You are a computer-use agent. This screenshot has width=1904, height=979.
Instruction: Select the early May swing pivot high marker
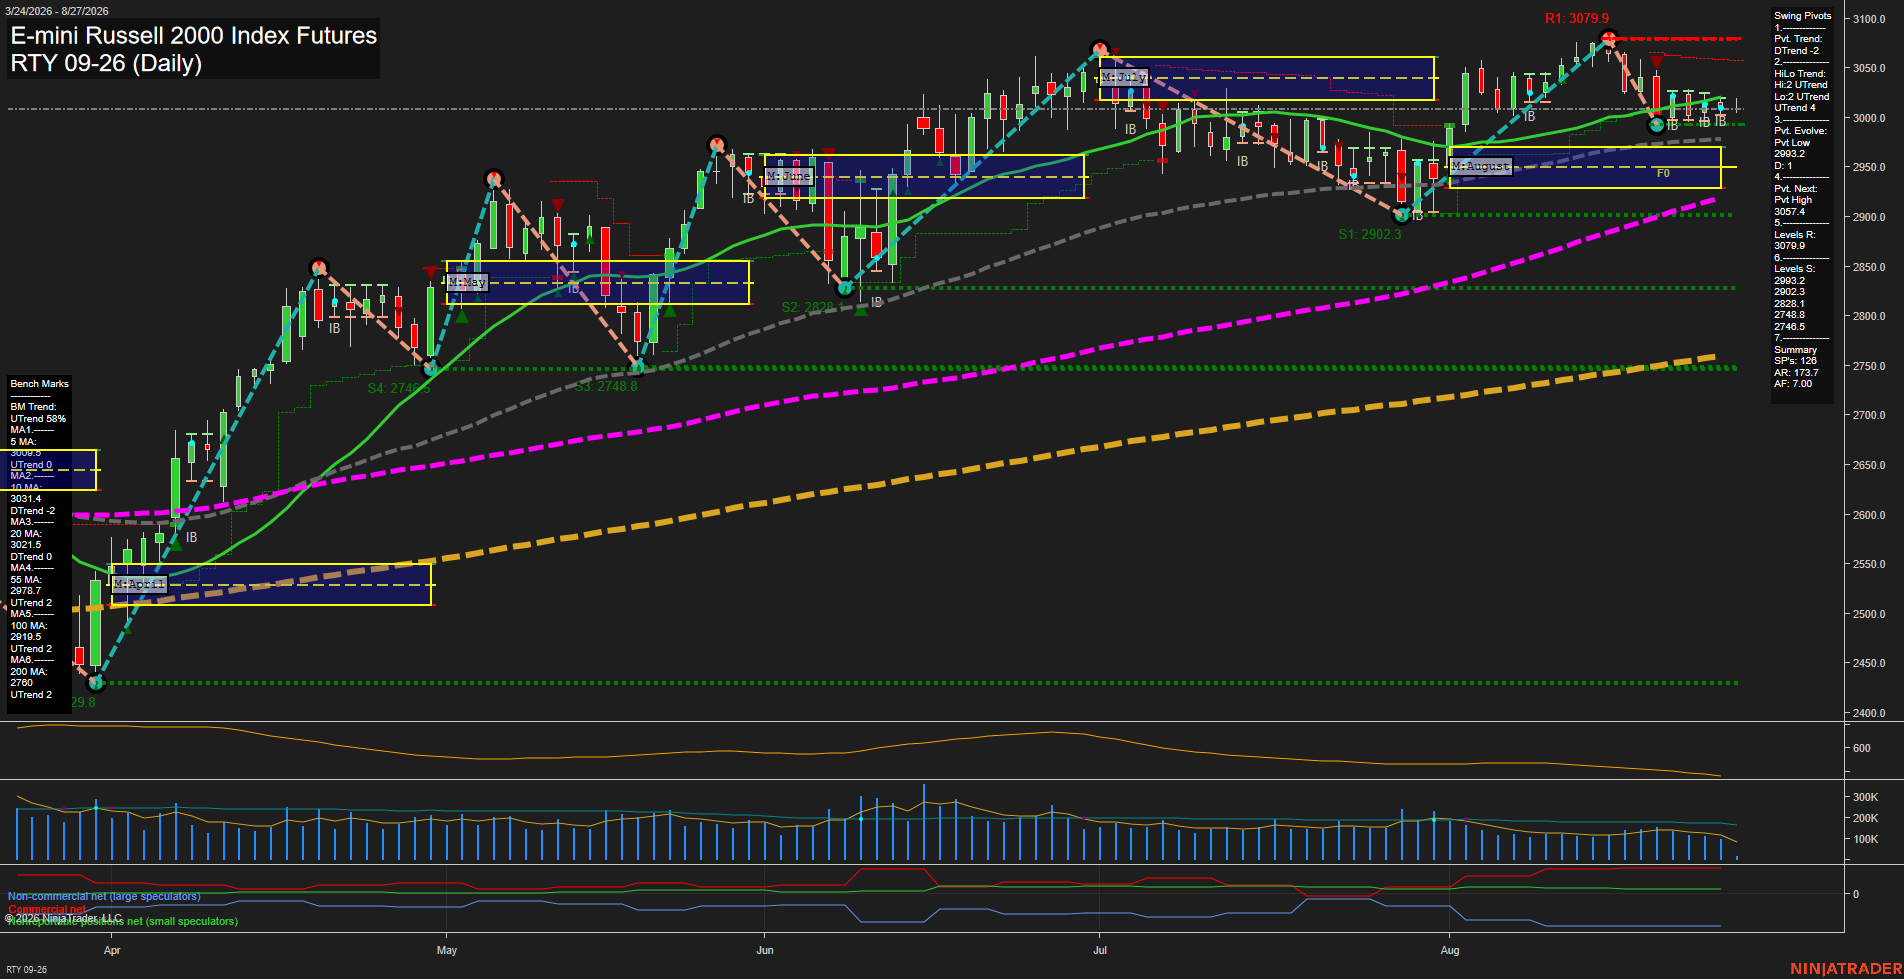pos(493,179)
